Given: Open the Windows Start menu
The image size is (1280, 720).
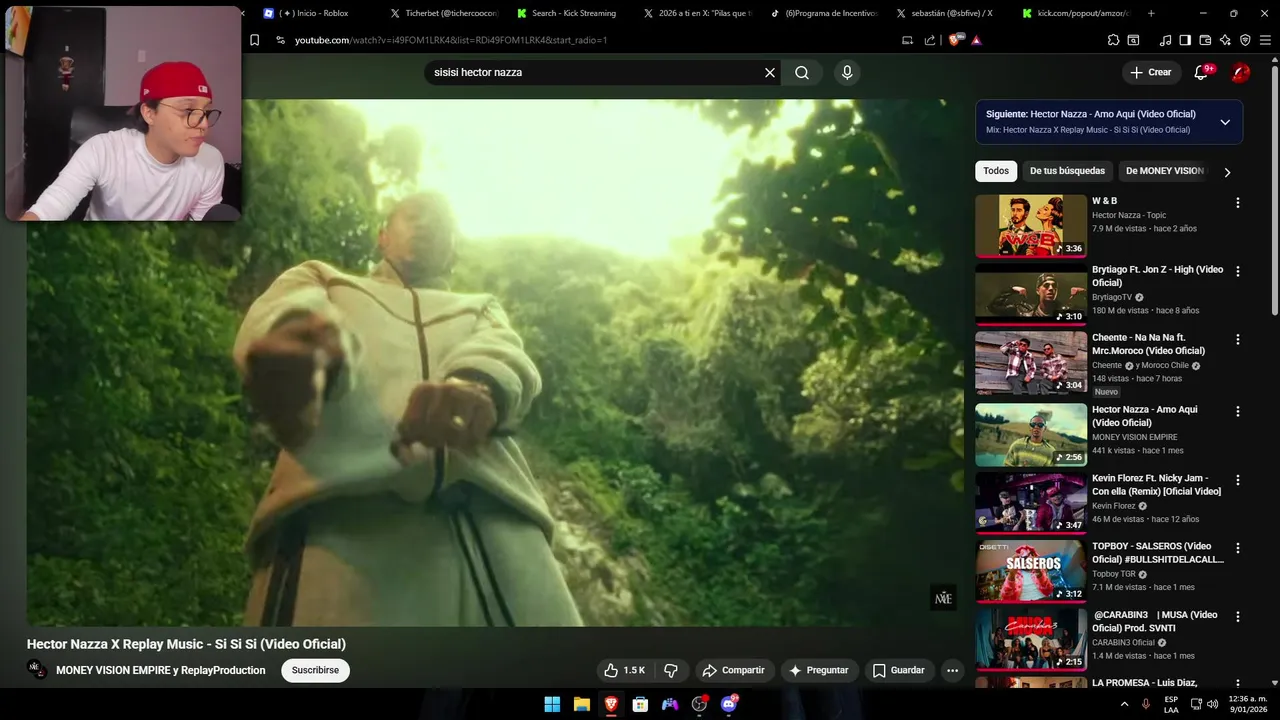Looking at the screenshot, I should (552, 704).
